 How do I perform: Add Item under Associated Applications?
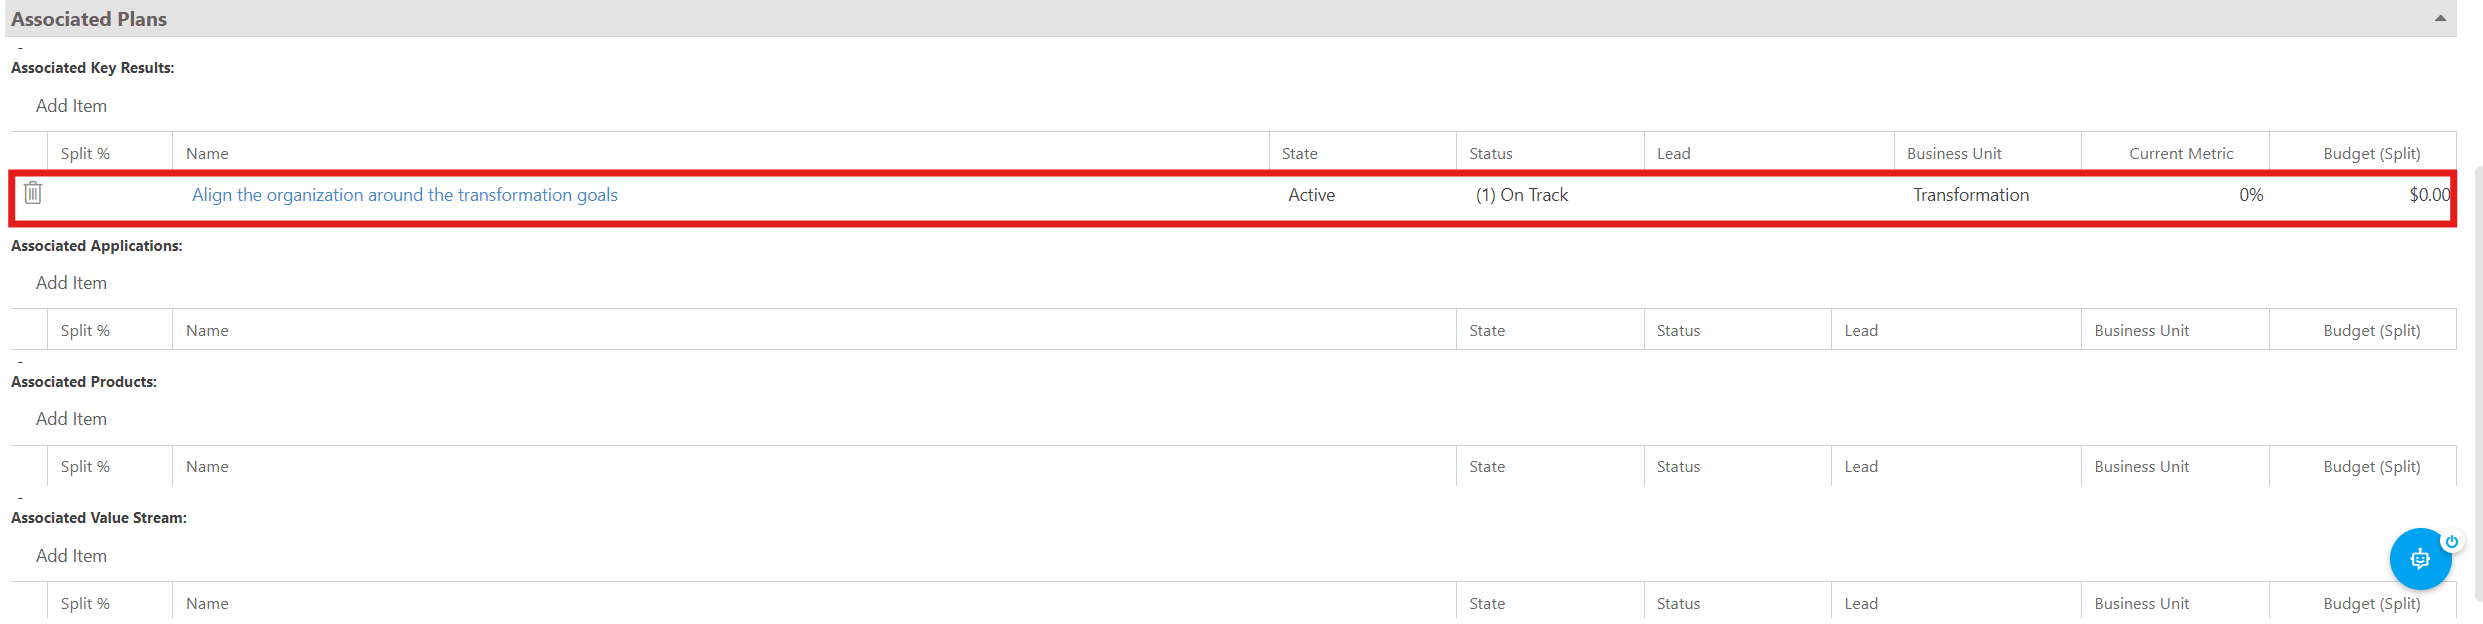pyautogui.click(x=71, y=283)
